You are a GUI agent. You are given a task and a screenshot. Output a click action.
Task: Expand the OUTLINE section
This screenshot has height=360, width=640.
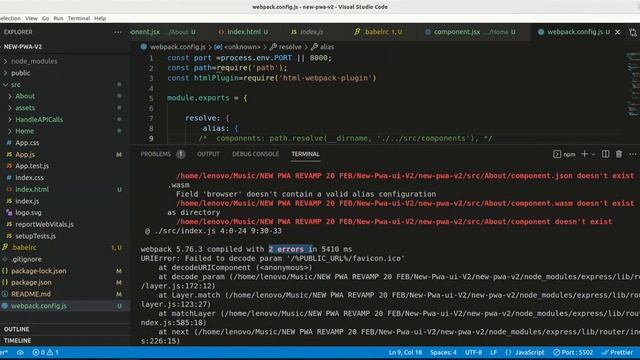pos(16,329)
